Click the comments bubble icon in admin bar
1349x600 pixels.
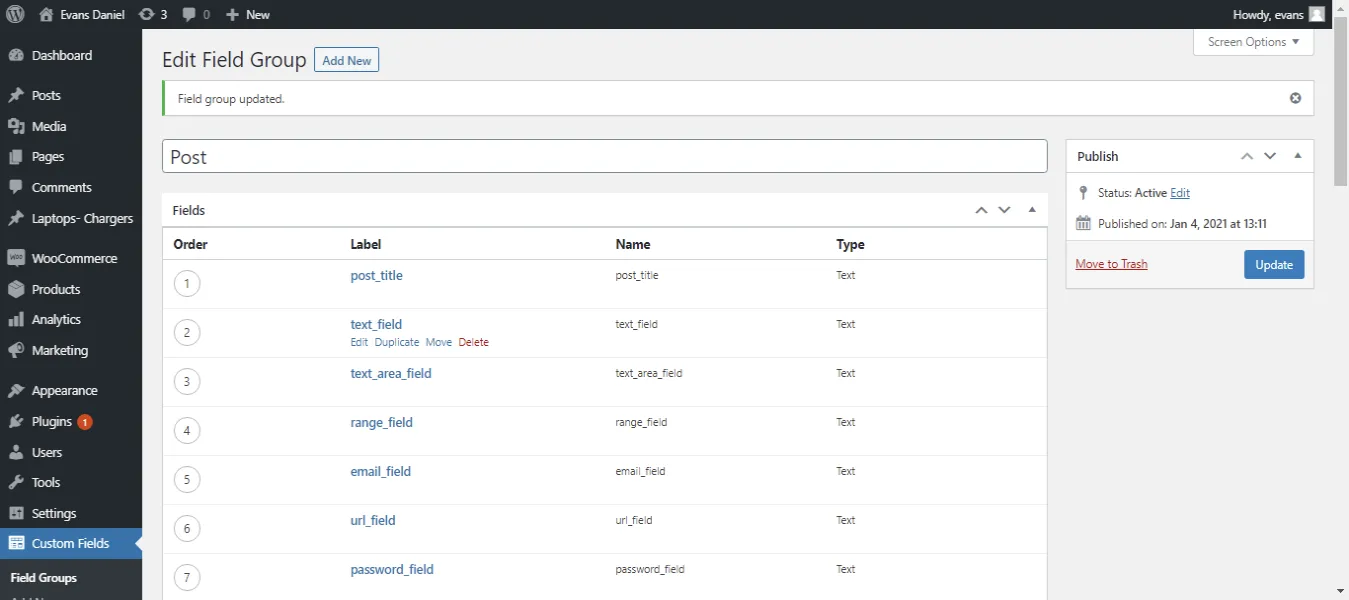pyautogui.click(x=189, y=14)
